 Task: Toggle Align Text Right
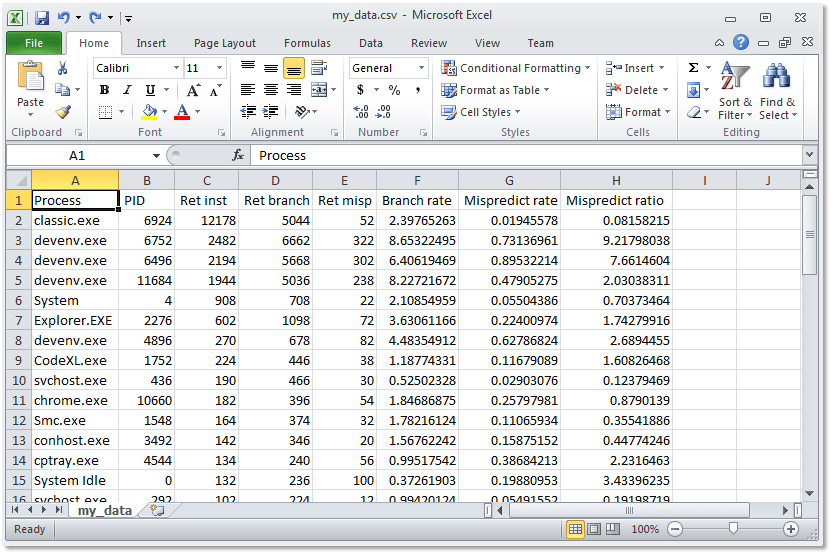[x=294, y=90]
